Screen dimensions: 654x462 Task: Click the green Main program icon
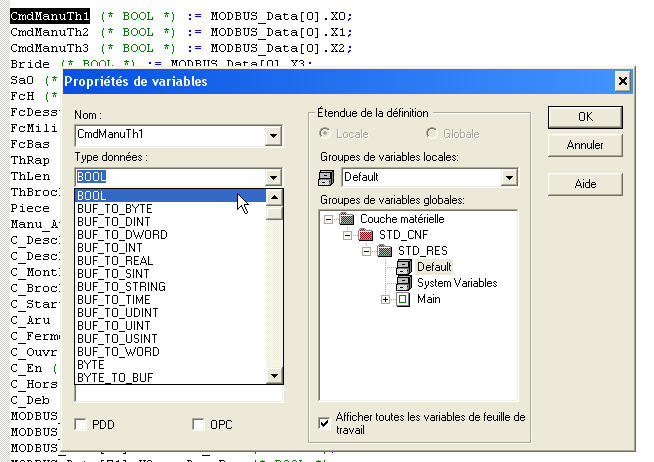pyautogui.click(x=403, y=299)
